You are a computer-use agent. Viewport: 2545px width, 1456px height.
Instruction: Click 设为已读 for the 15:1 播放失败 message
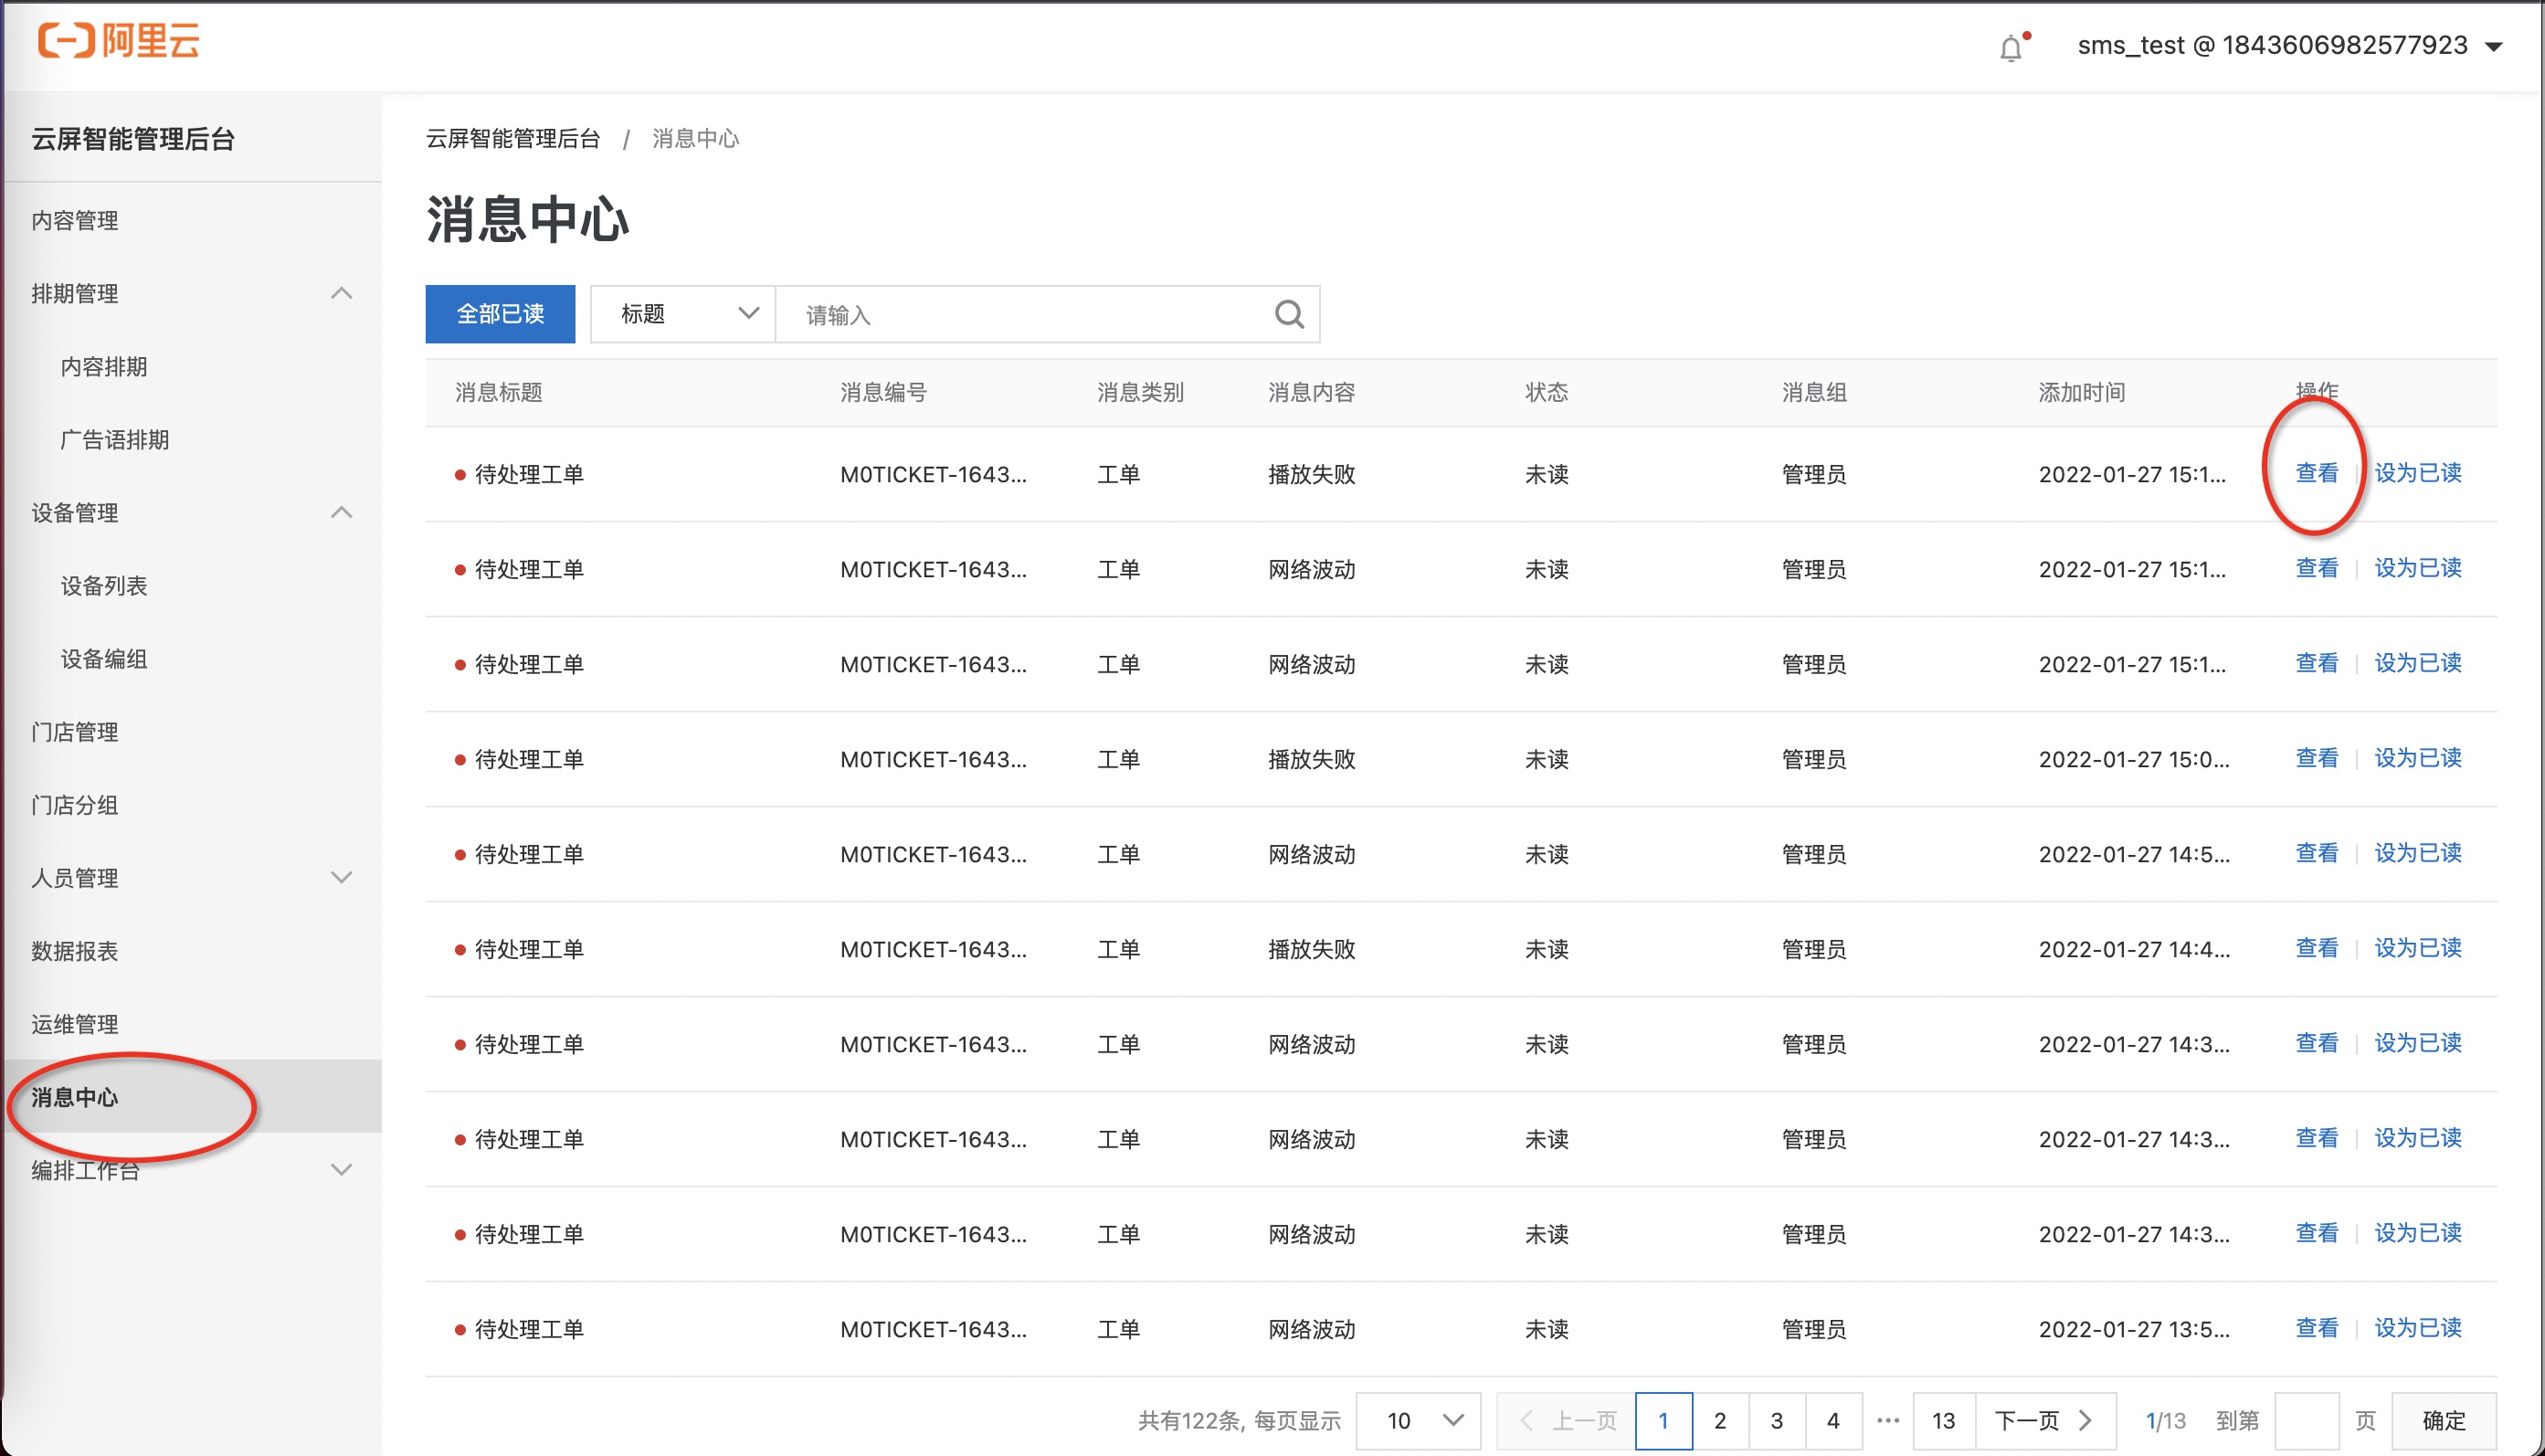(x=2418, y=473)
